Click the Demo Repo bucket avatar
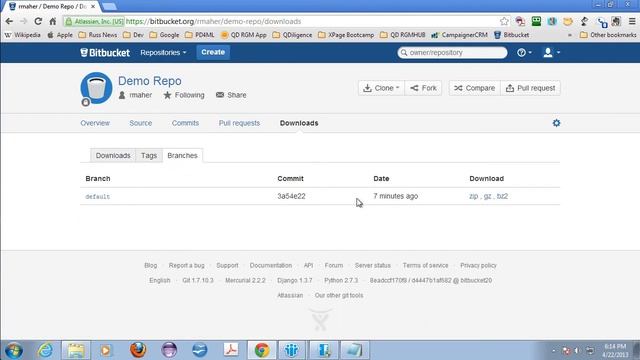Viewport: 640px width, 360px height. pyautogui.click(x=96, y=88)
